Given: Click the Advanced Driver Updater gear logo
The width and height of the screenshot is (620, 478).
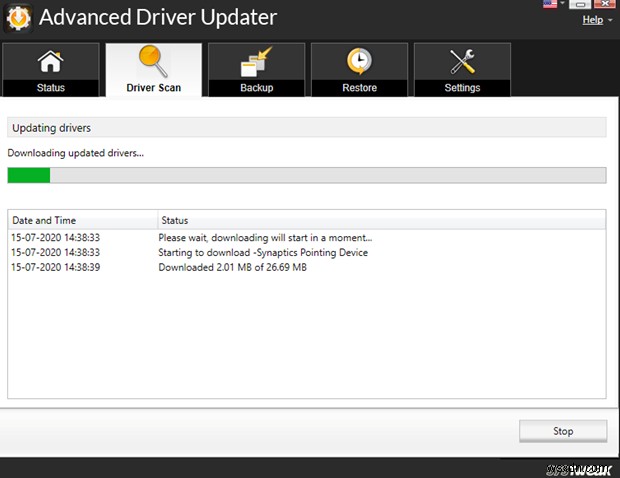Looking at the screenshot, I should (x=18, y=18).
